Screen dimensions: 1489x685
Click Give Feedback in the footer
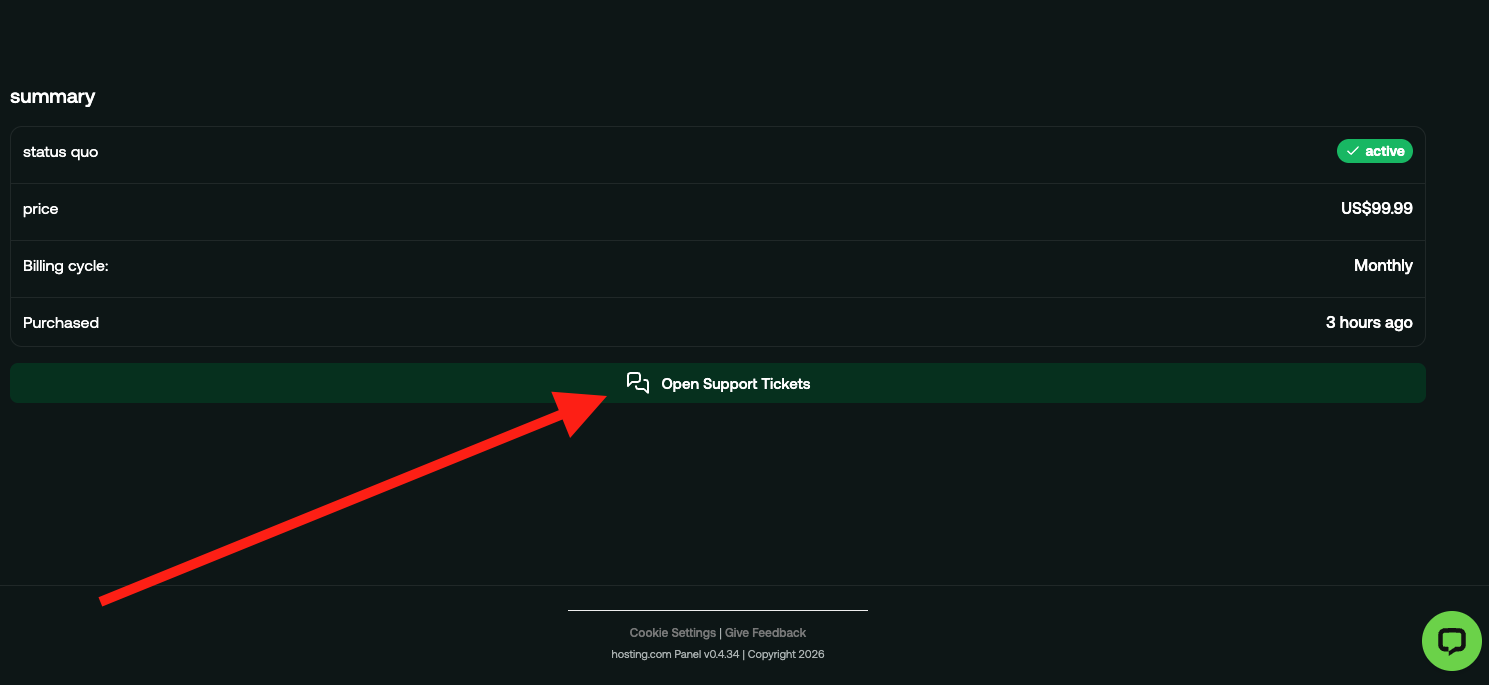click(765, 632)
